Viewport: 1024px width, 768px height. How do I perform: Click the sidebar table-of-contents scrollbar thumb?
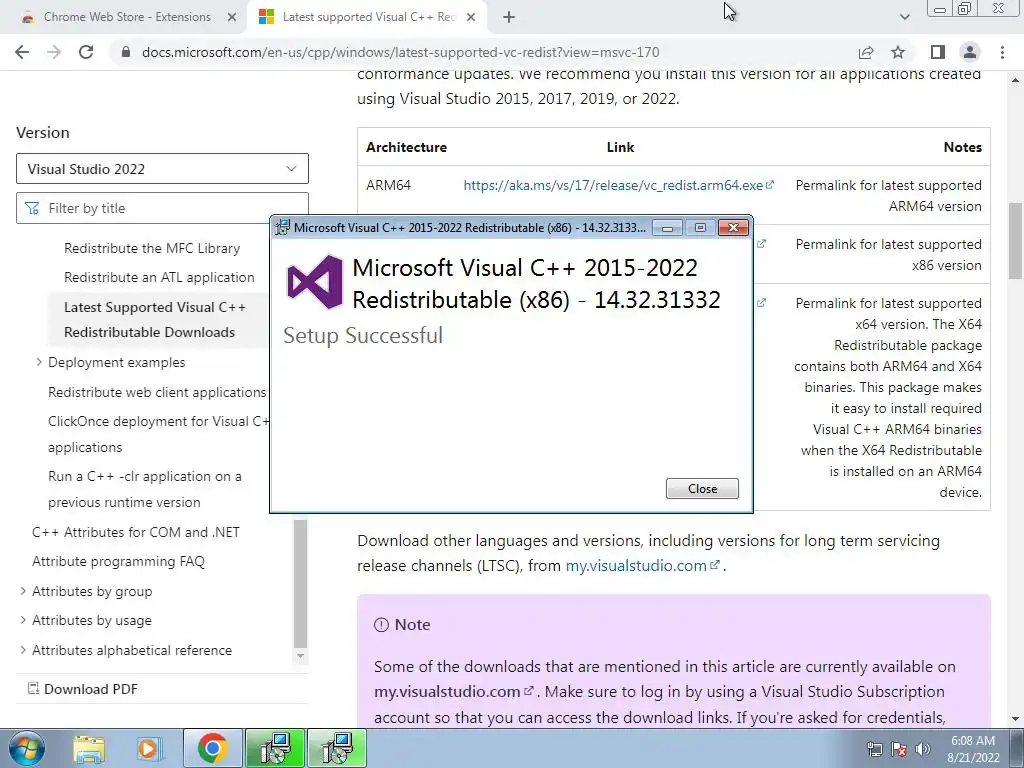(x=300, y=583)
